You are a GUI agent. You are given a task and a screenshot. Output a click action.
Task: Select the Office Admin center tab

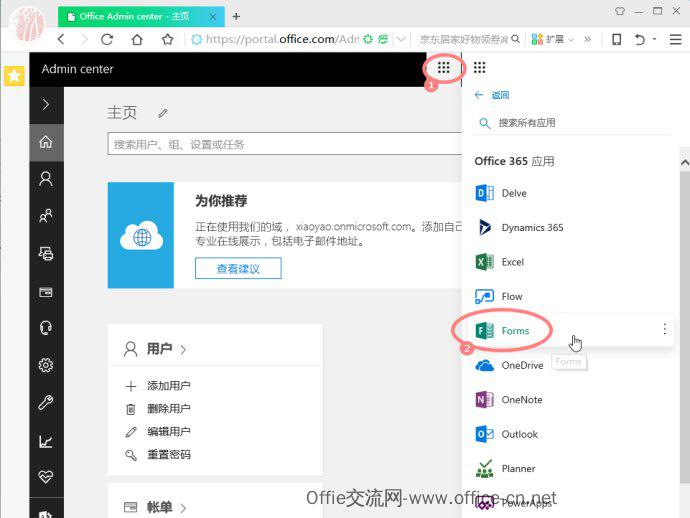click(x=141, y=16)
